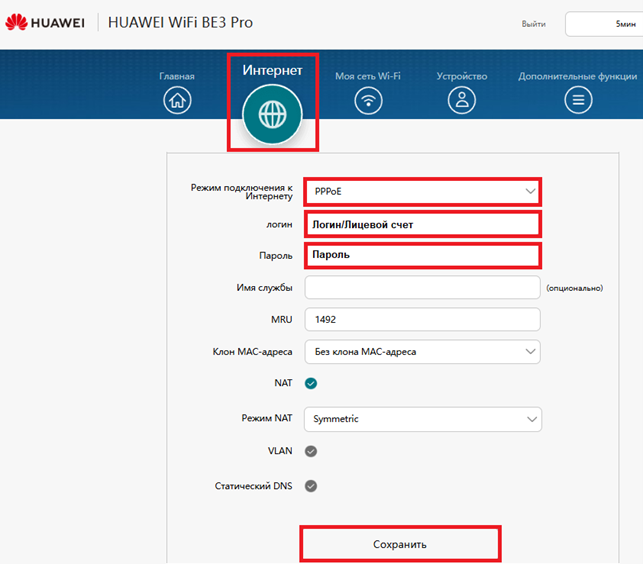Open the Additional functions menu icon
This screenshot has width=643, height=564.
point(577,99)
